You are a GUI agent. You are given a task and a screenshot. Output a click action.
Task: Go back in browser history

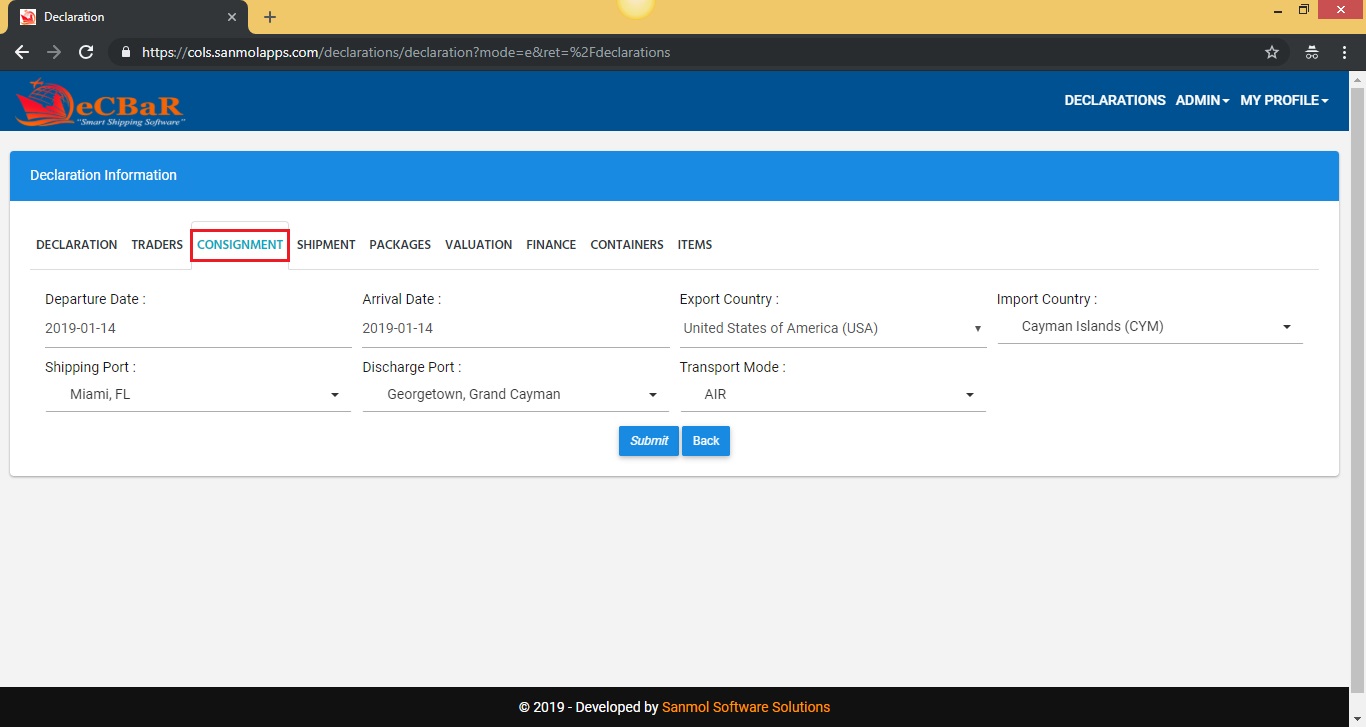pyautogui.click(x=22, y=52)
